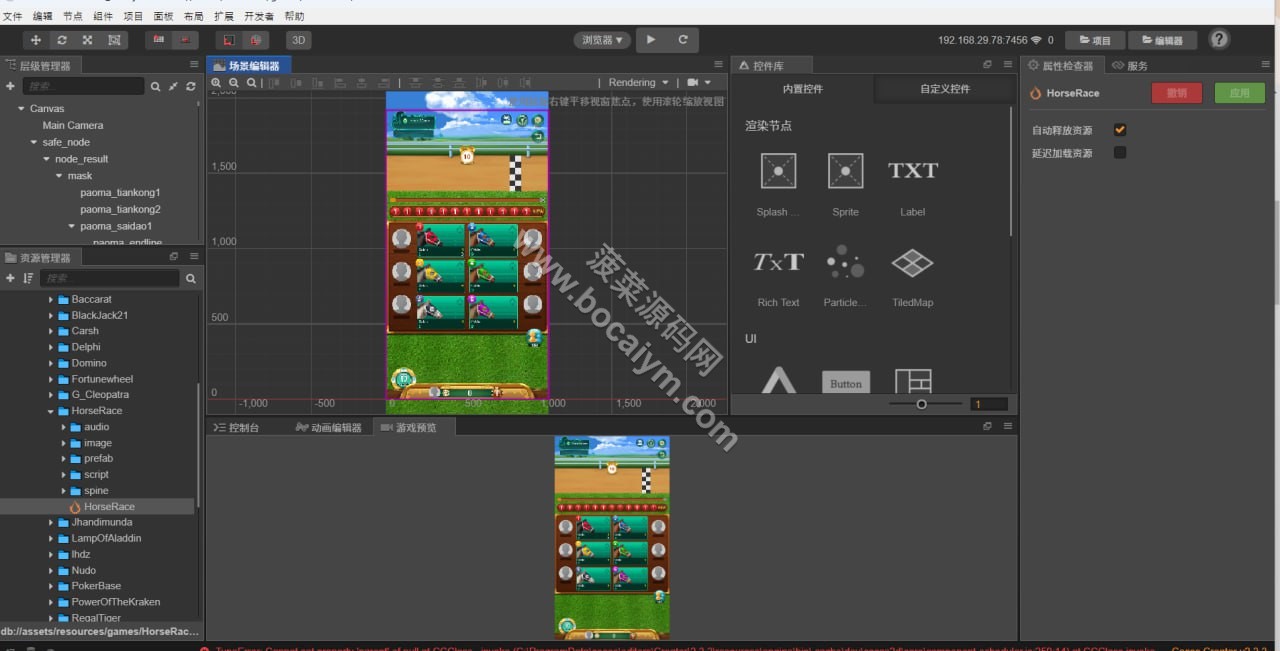This screenshot has width=1280, height=651.
Task: Select the Main Camera node
Action: [x=72, y=125]
